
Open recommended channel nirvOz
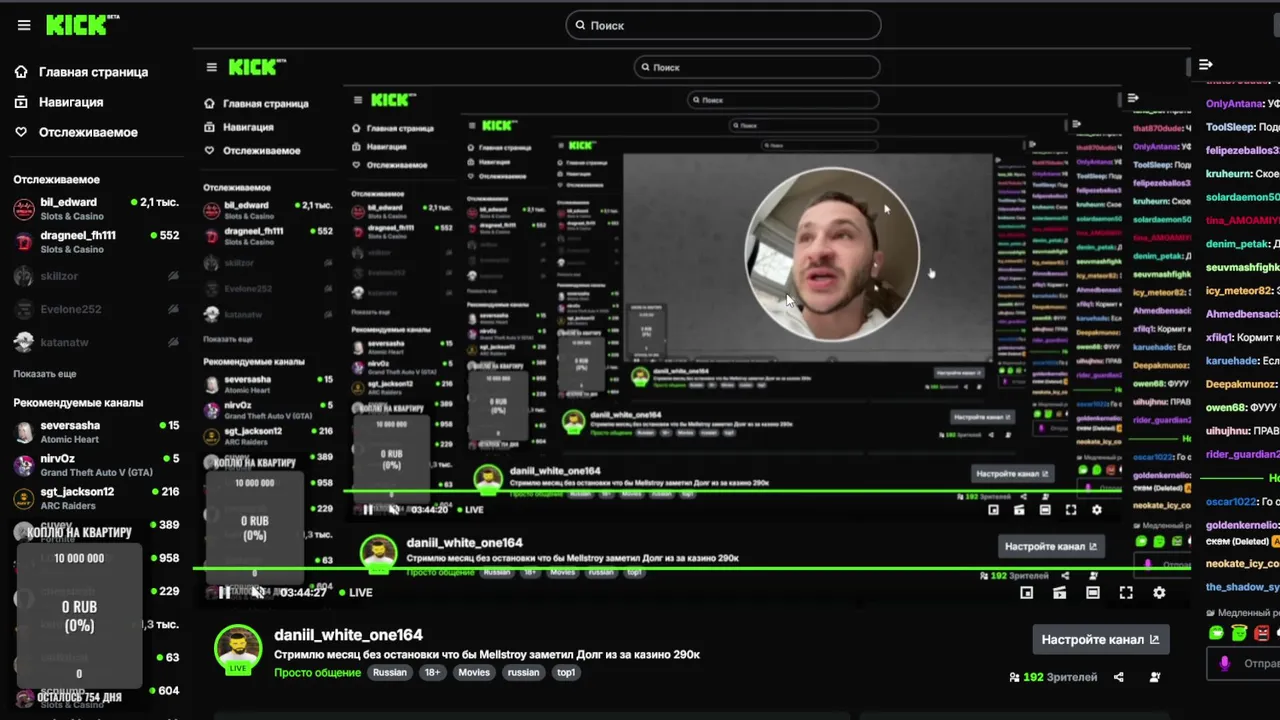(96, 465)
